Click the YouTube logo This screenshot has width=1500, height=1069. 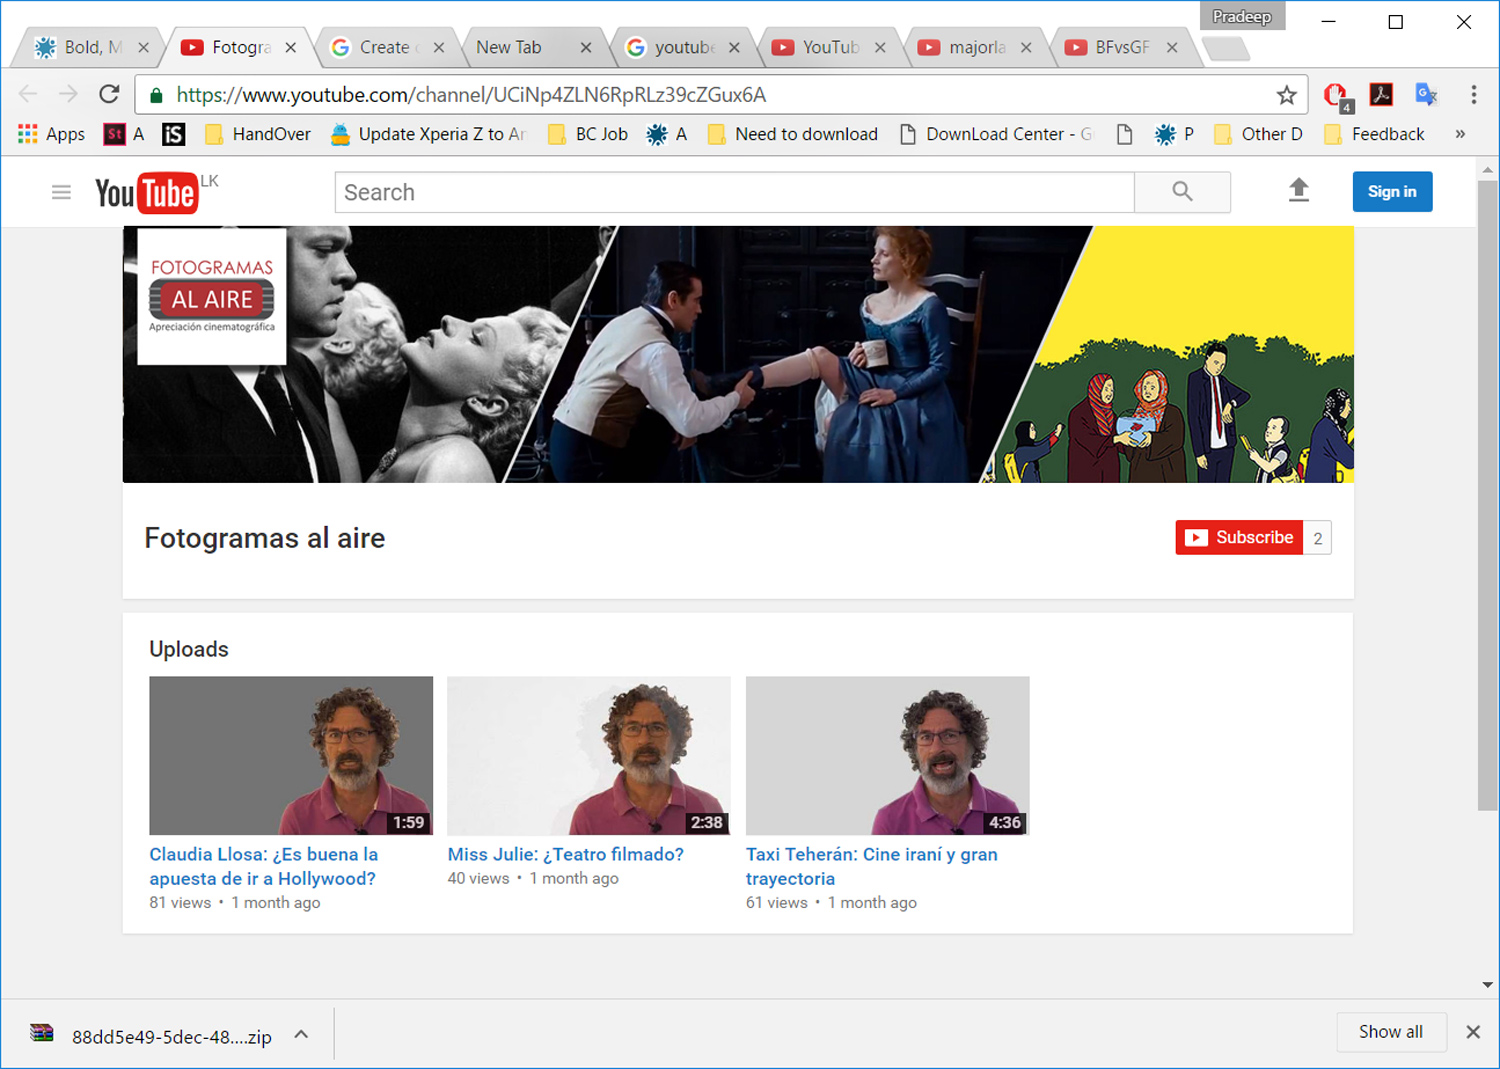[x=147, y=193]
